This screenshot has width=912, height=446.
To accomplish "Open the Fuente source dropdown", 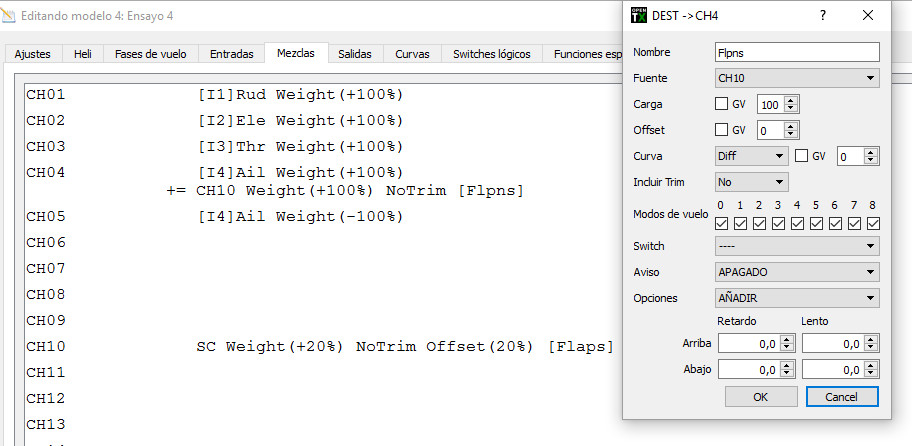I will pyautogui.click(x=797, y=78).
